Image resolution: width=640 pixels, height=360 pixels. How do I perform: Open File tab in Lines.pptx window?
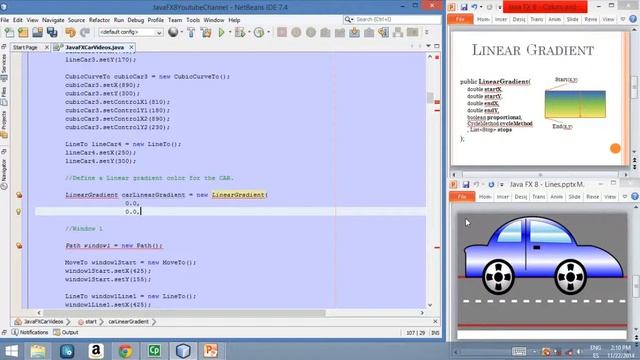tap(462, 197)
